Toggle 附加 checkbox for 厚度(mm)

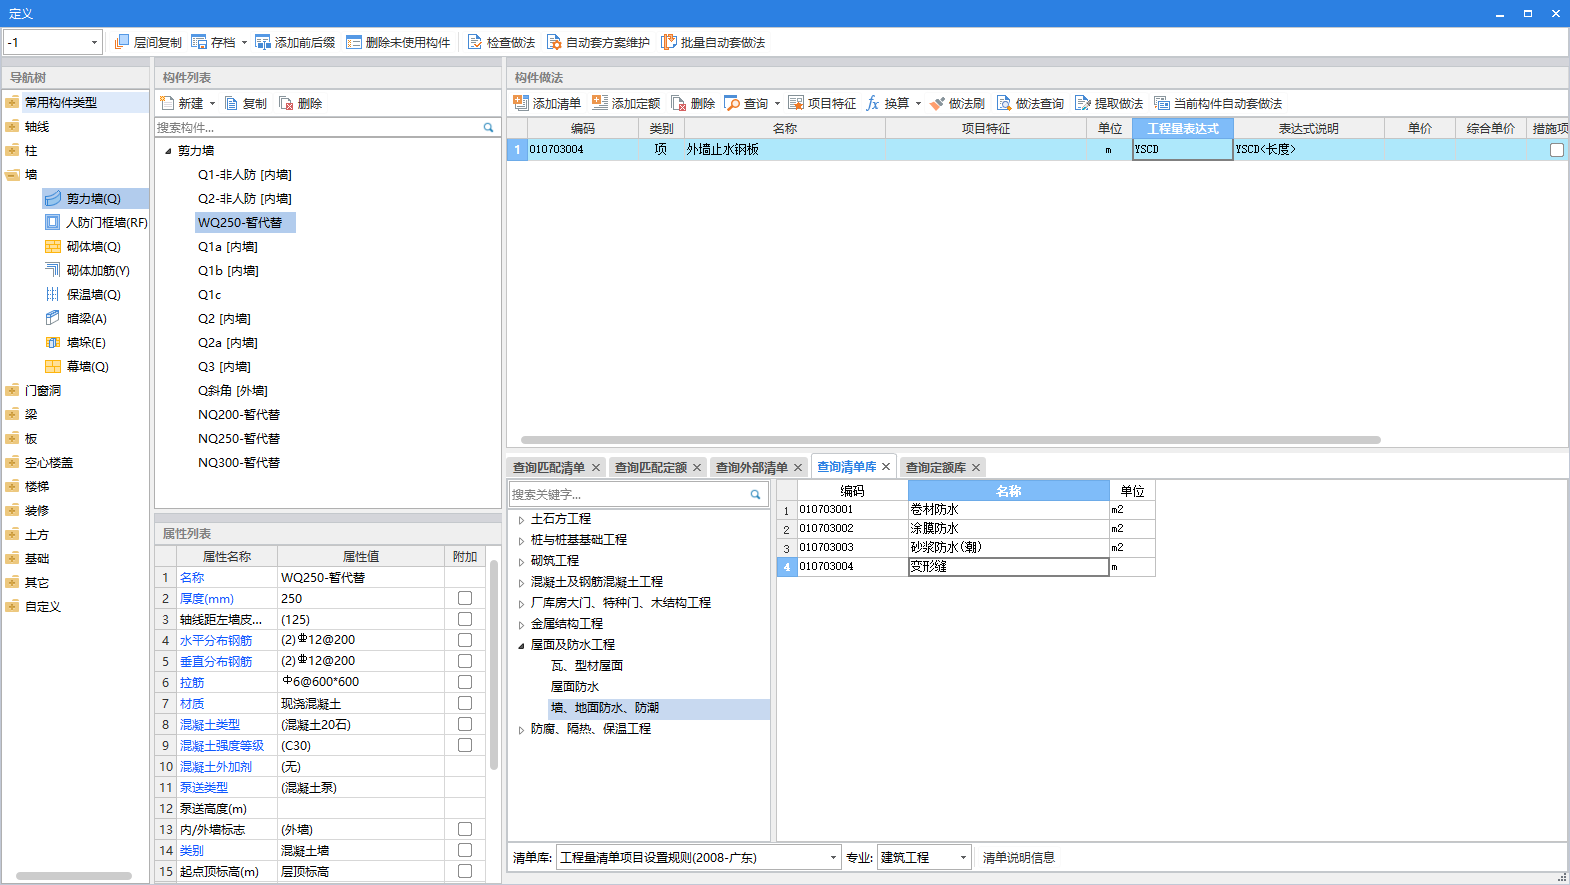pyautogui.click(x=465, y=598)
